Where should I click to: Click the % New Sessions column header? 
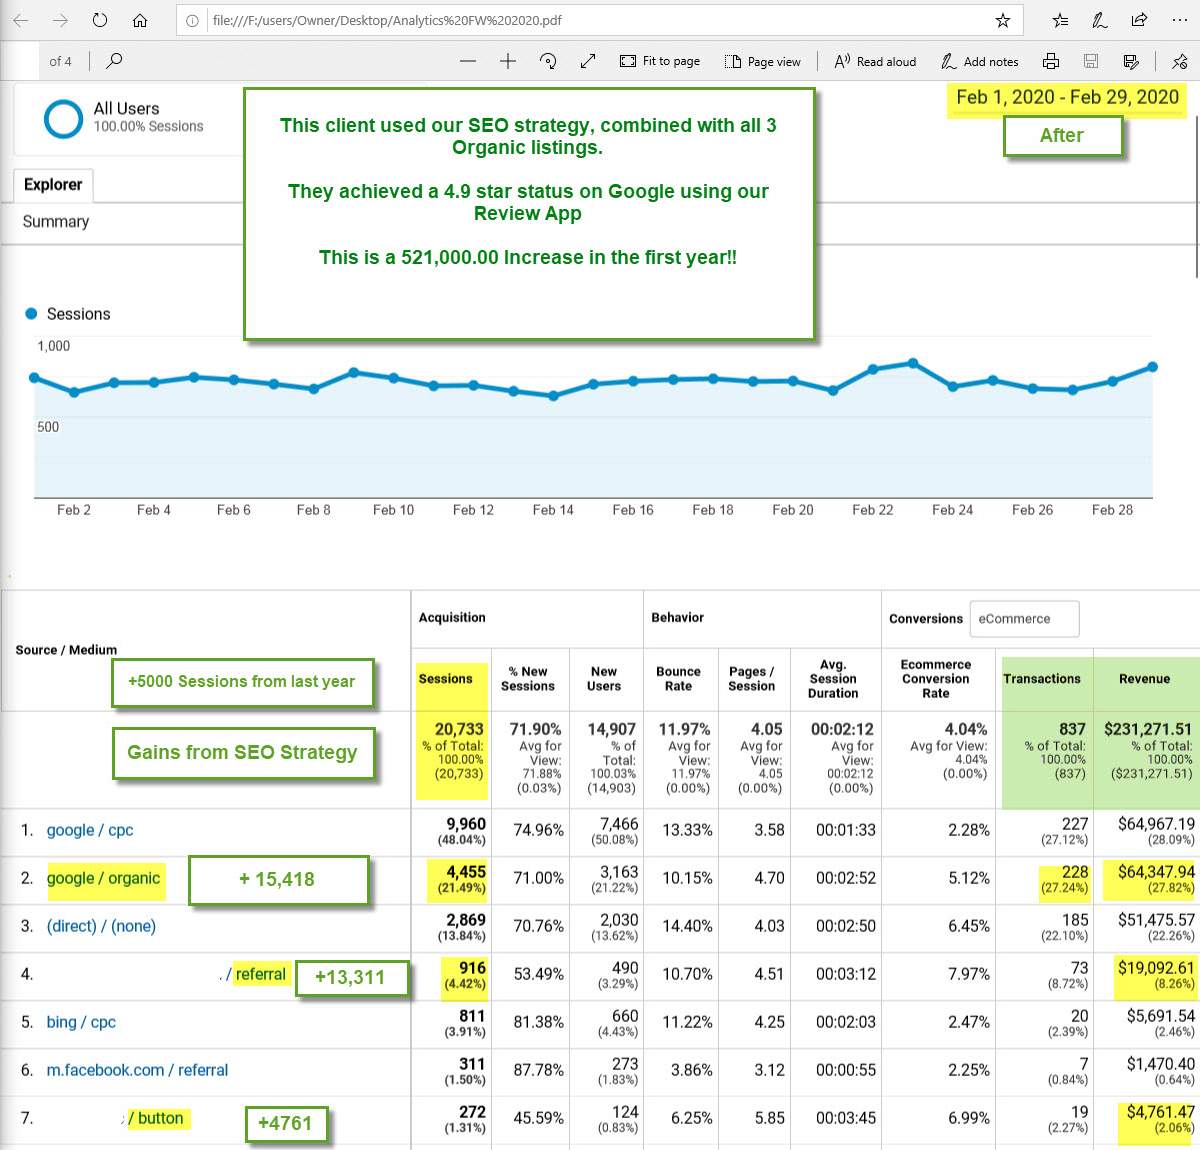[x=527, y=679]
